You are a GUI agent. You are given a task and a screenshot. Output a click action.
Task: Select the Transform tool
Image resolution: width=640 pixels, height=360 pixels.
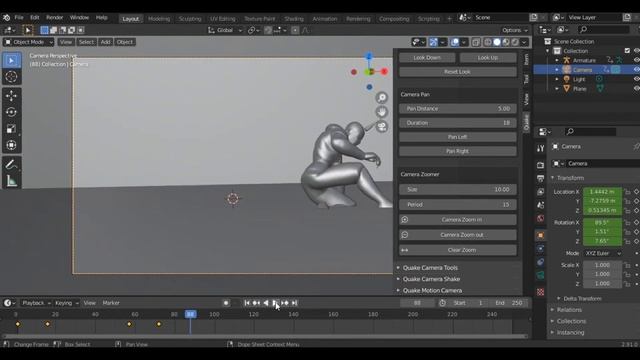click(11, 145)
